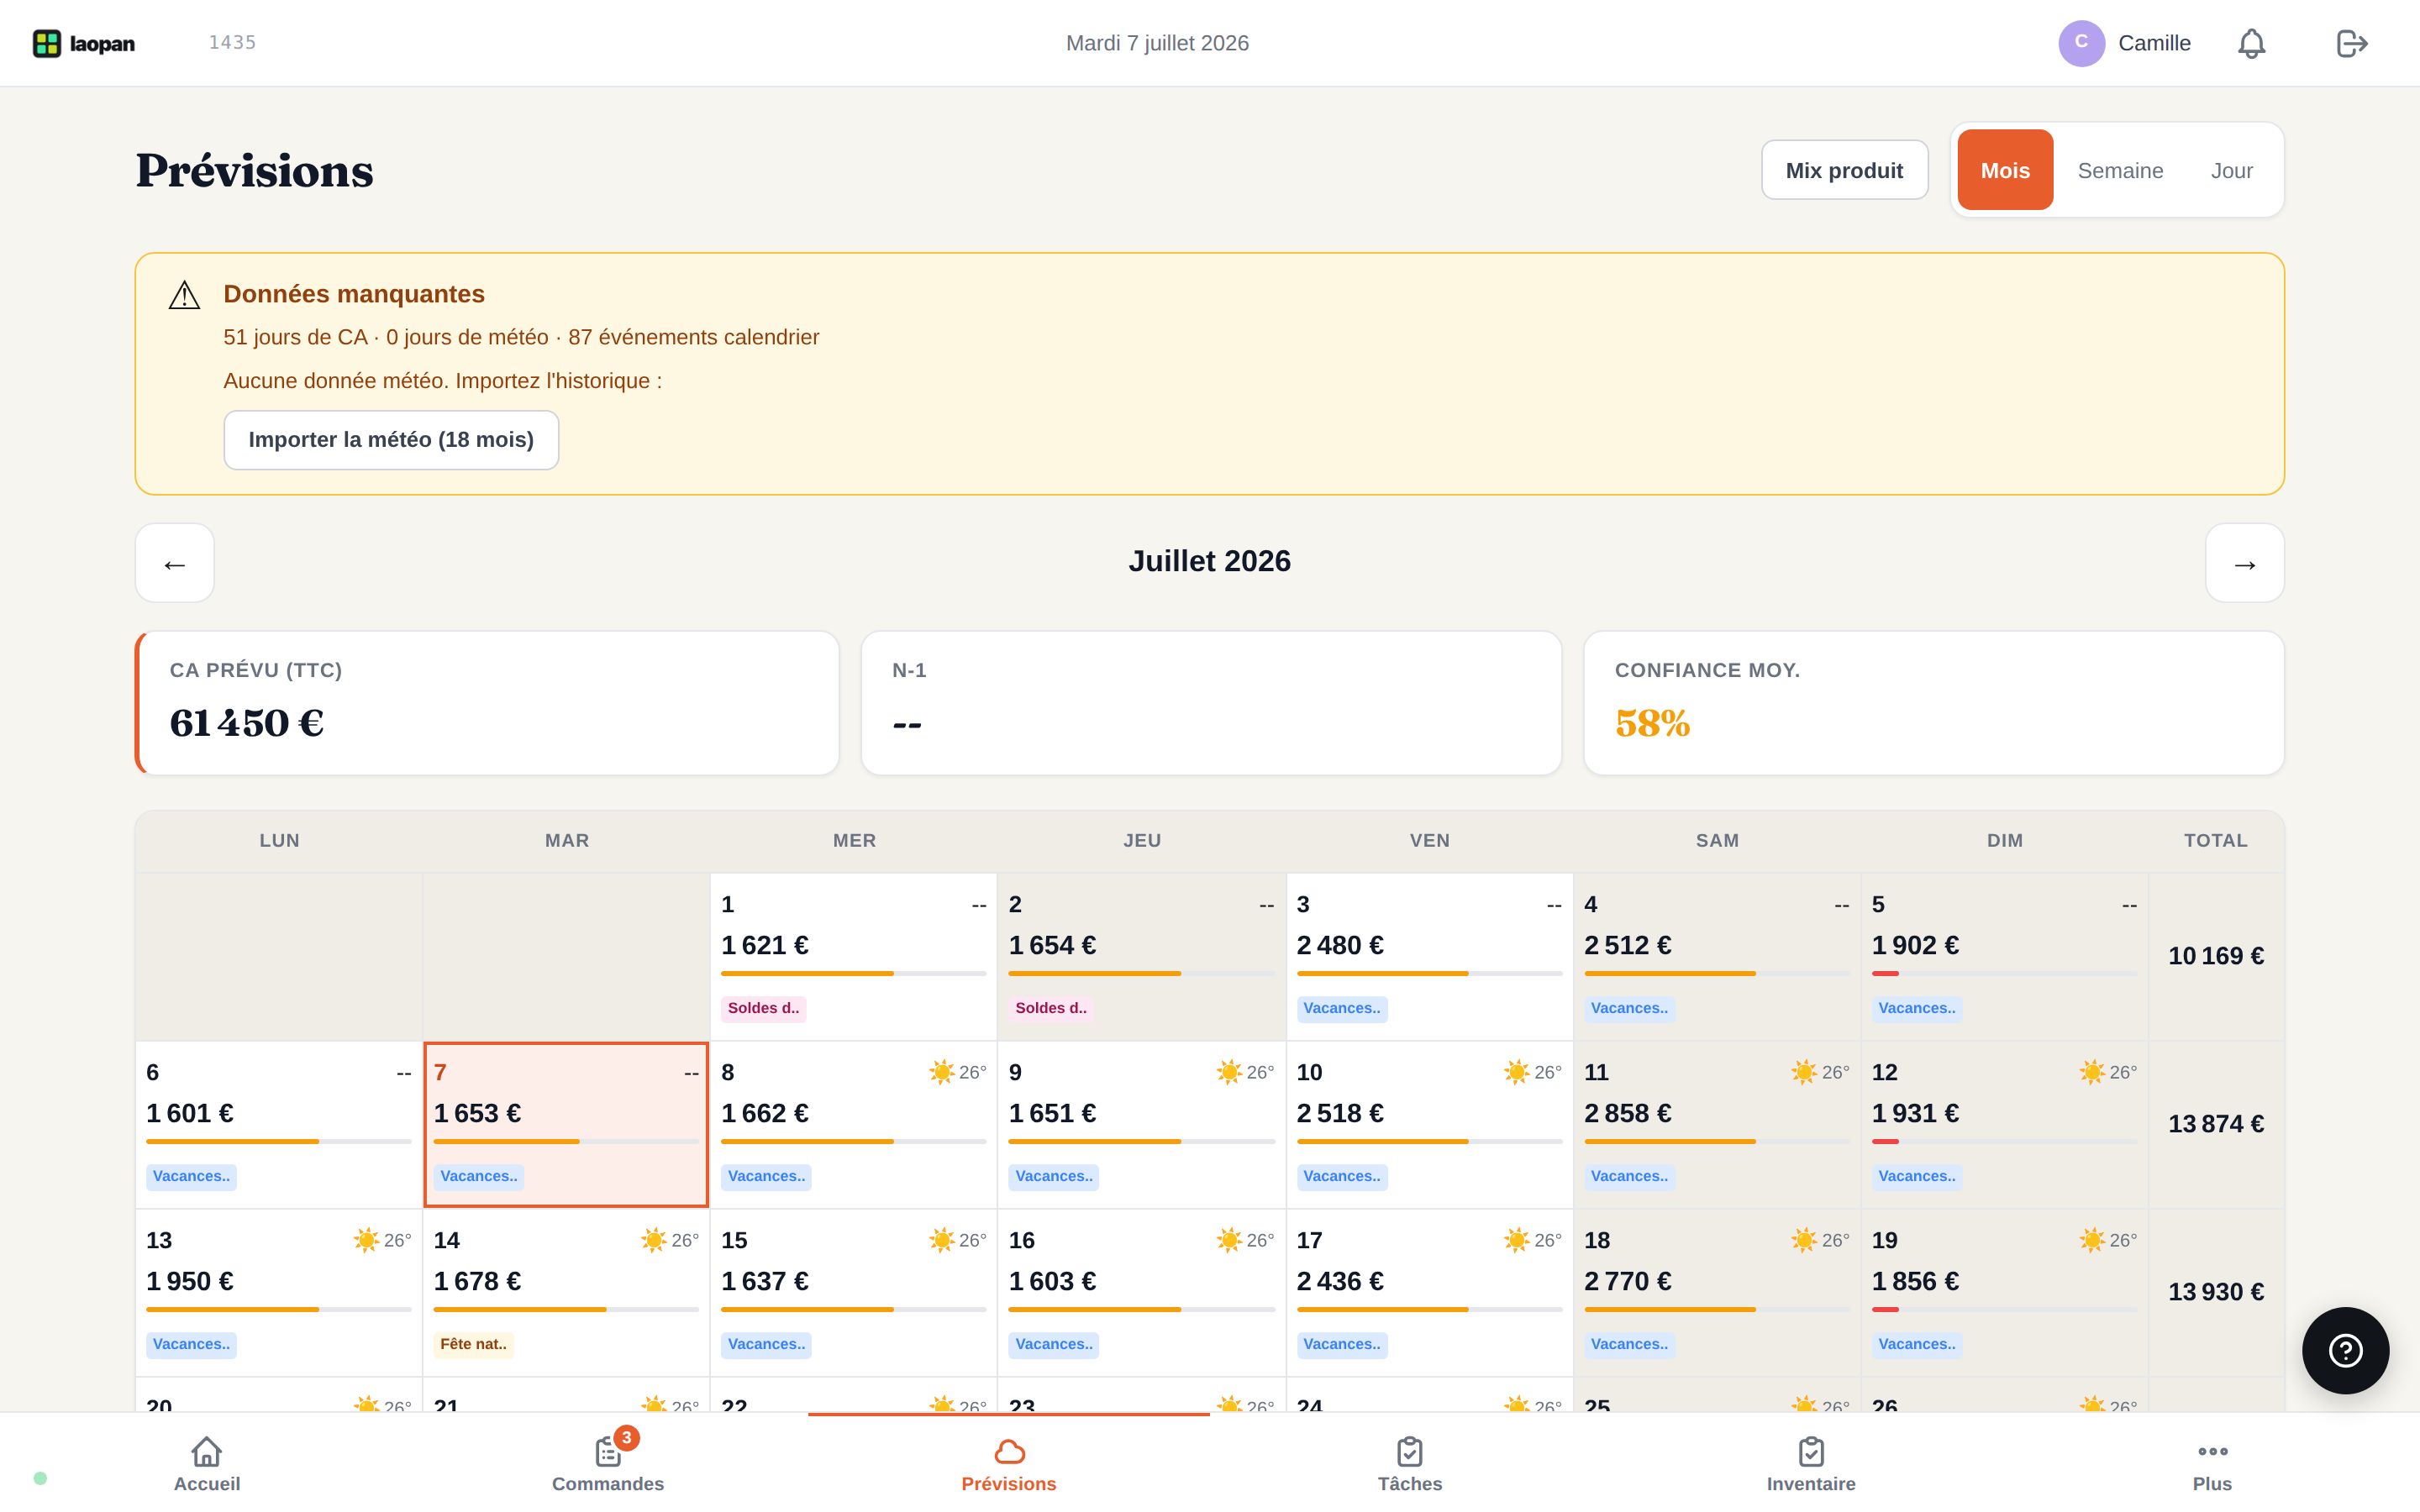Open Camille user profile

point(2125,43)
